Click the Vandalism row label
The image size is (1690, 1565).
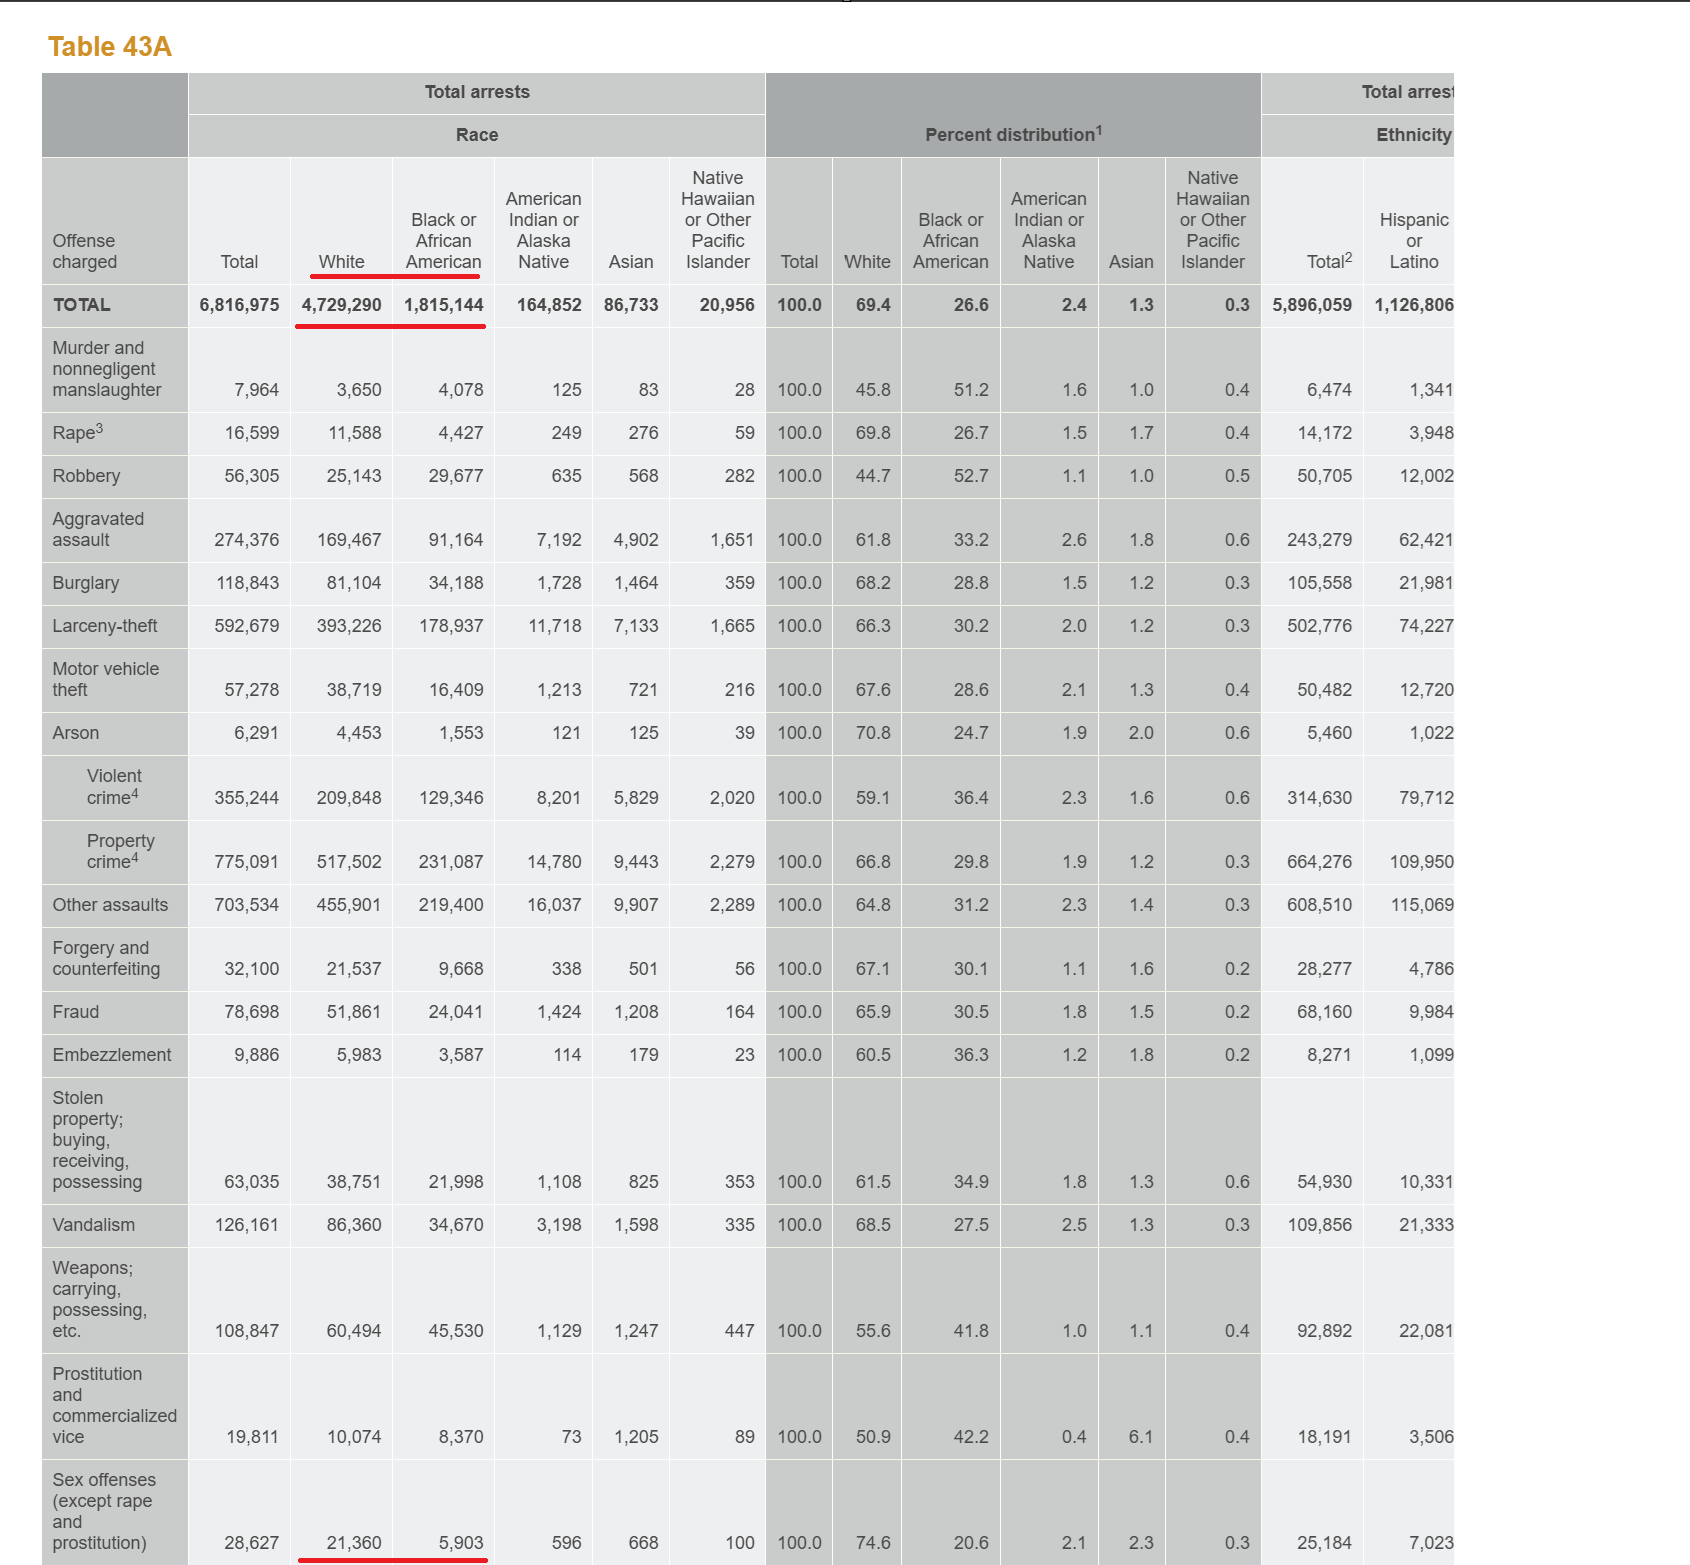[x=93, y=1225]
